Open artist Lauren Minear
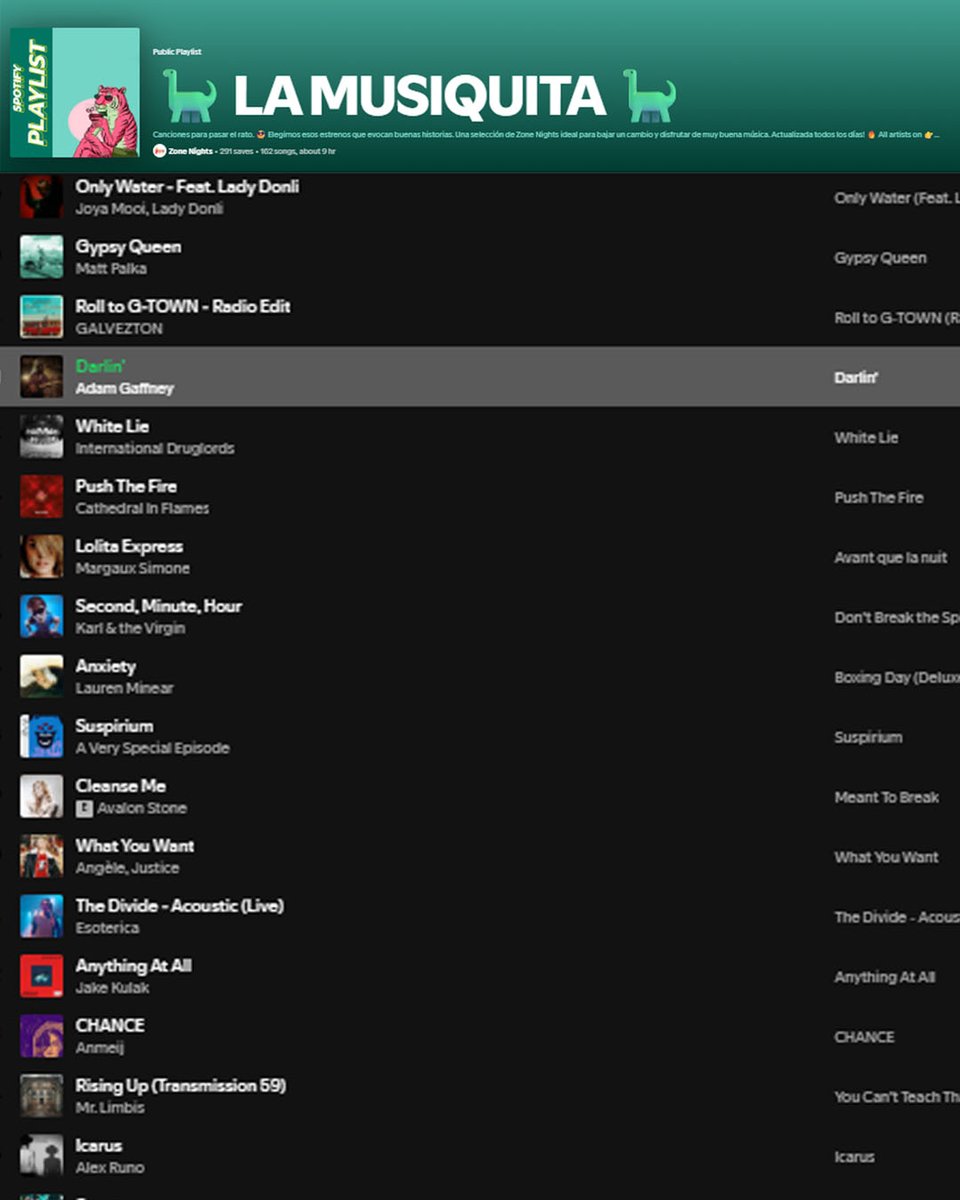Viewport: 960px width, 1200px height. click(124, 689)
